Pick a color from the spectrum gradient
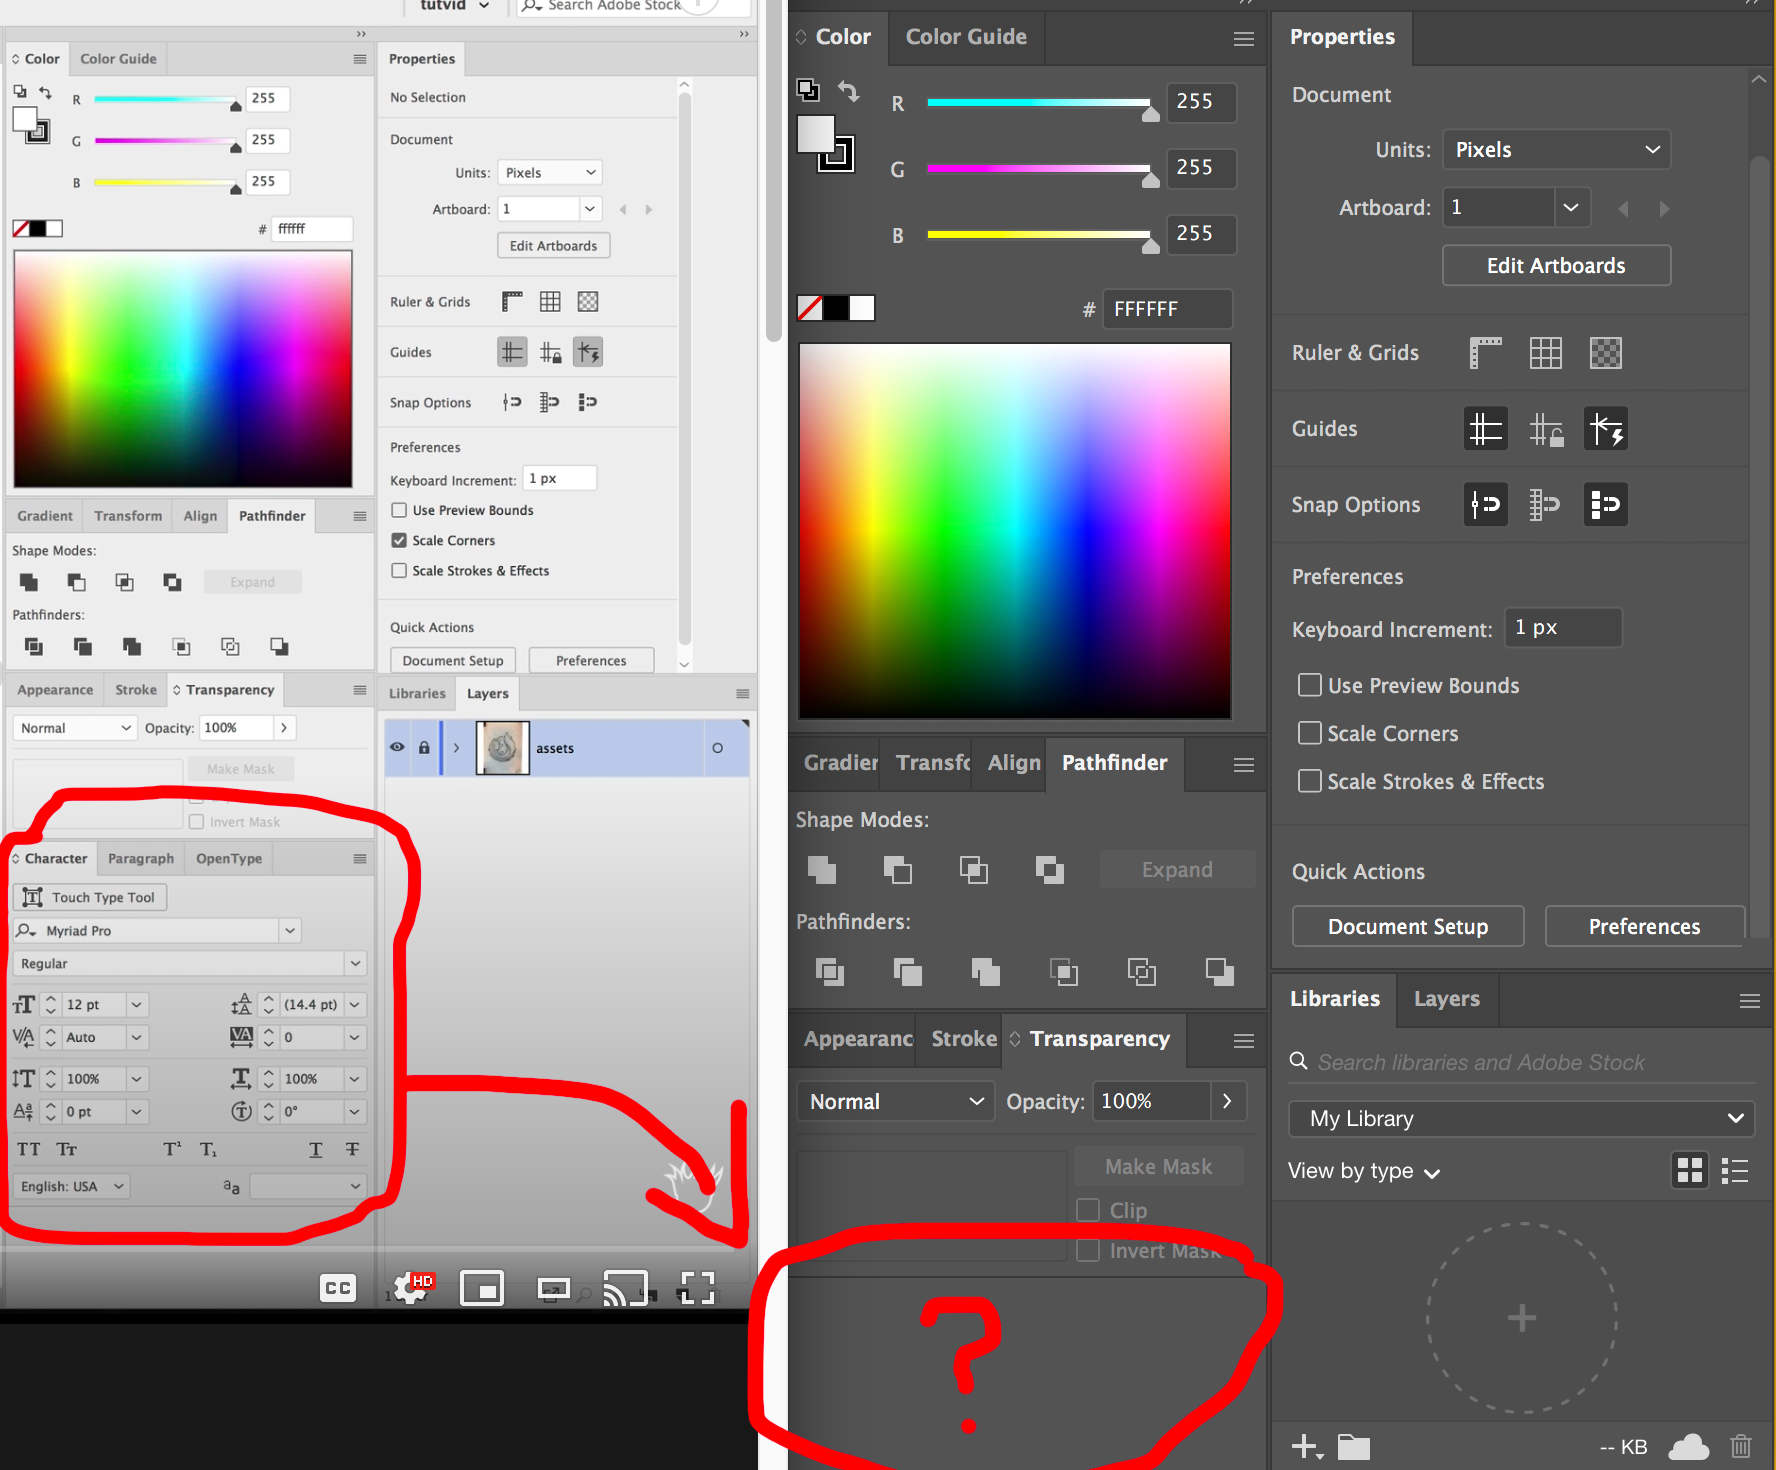 [1014, 530]
